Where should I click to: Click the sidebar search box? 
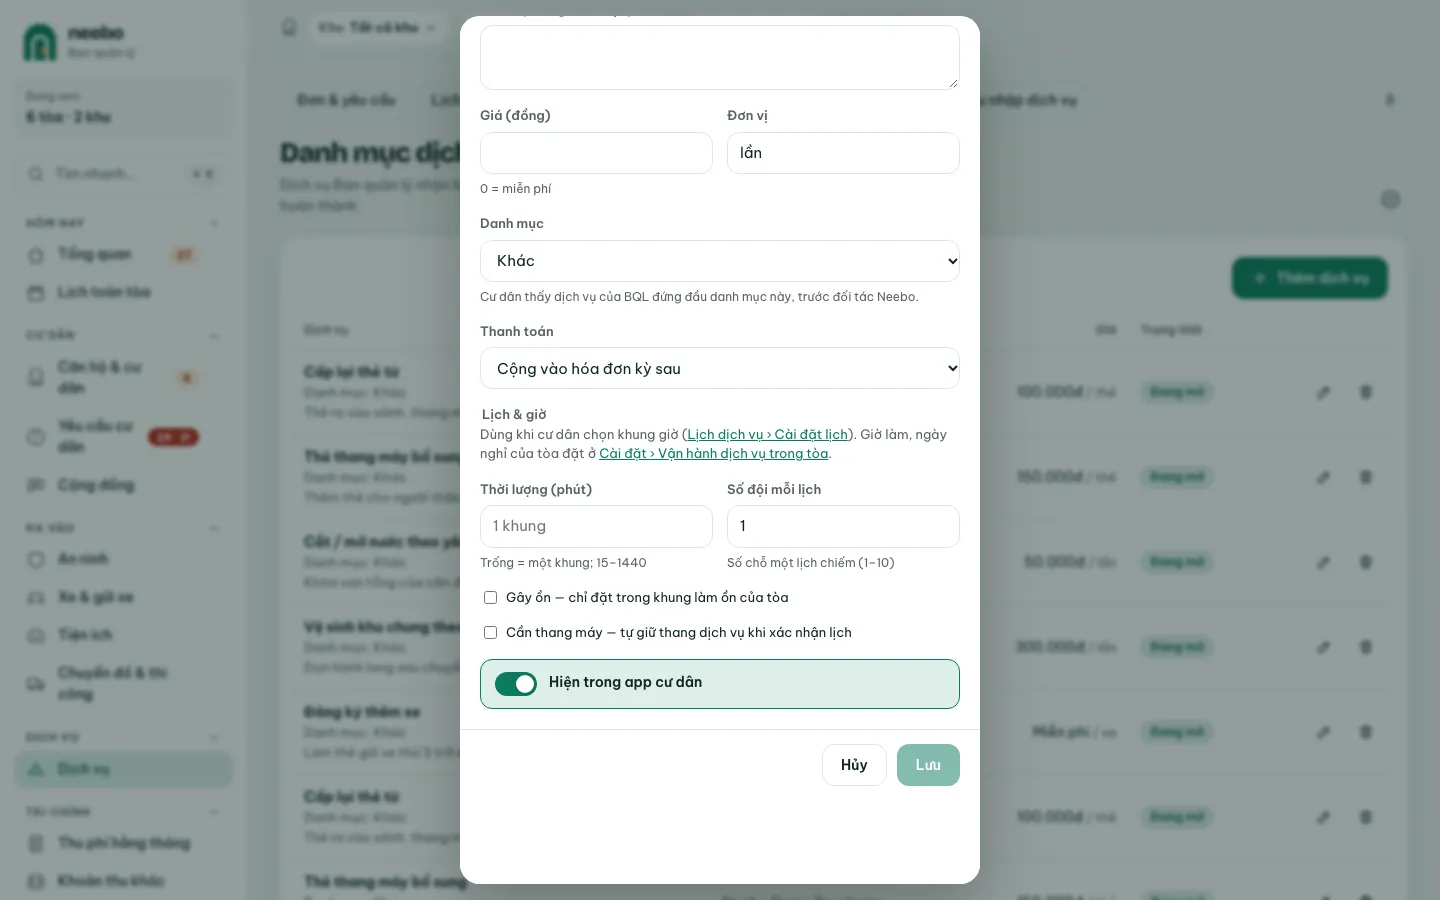[x=124, y=174]
